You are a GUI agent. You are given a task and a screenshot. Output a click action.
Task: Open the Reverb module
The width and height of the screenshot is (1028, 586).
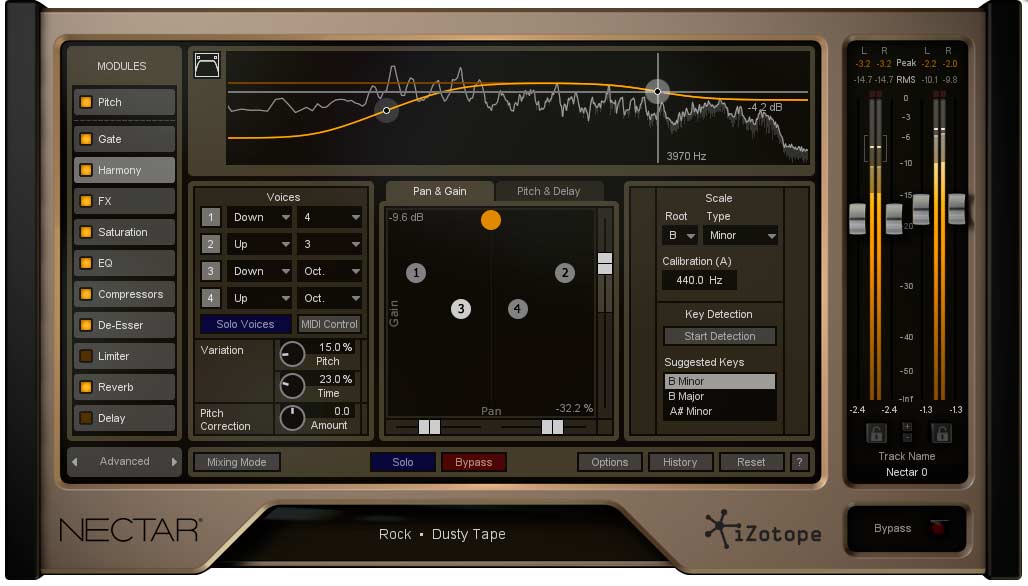coord(124,387)
